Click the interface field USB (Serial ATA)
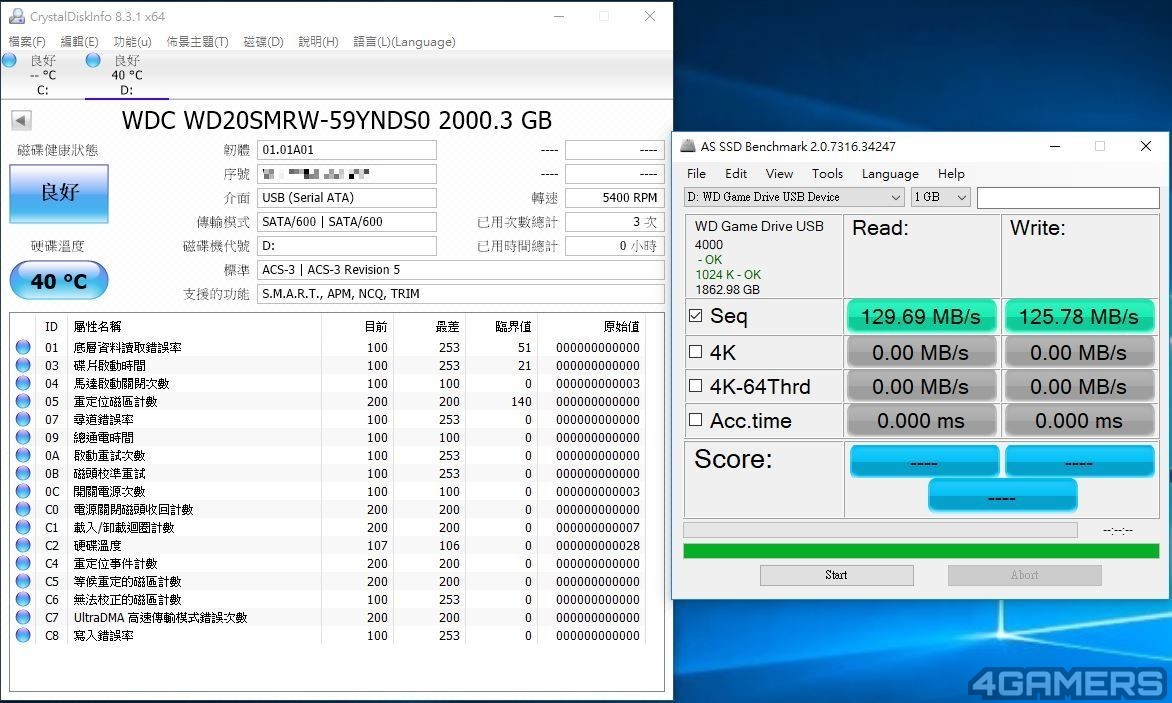 347,197
